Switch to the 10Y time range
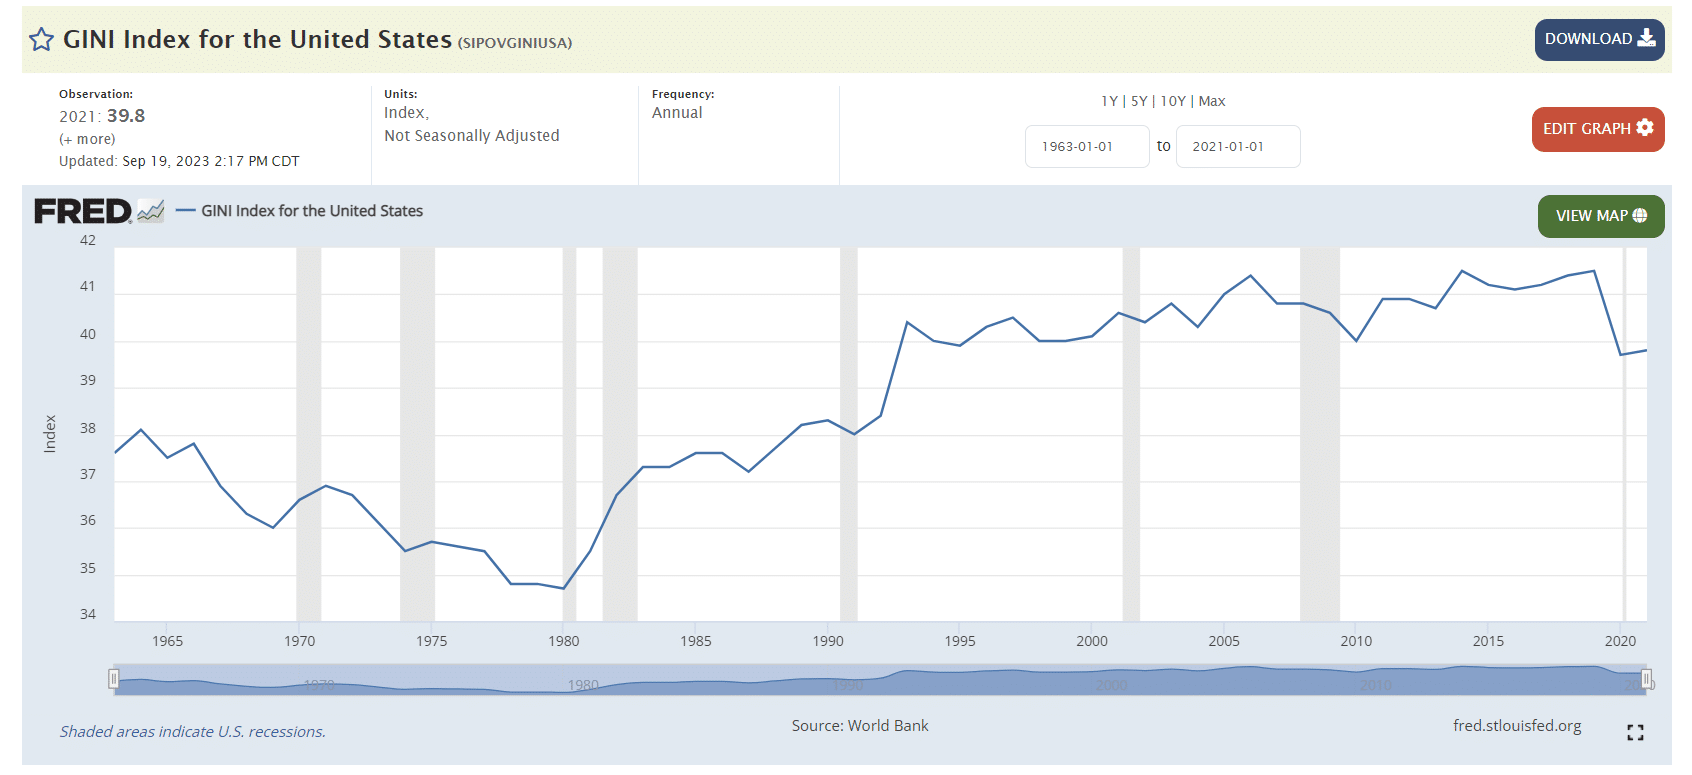 pos(1173,101)
